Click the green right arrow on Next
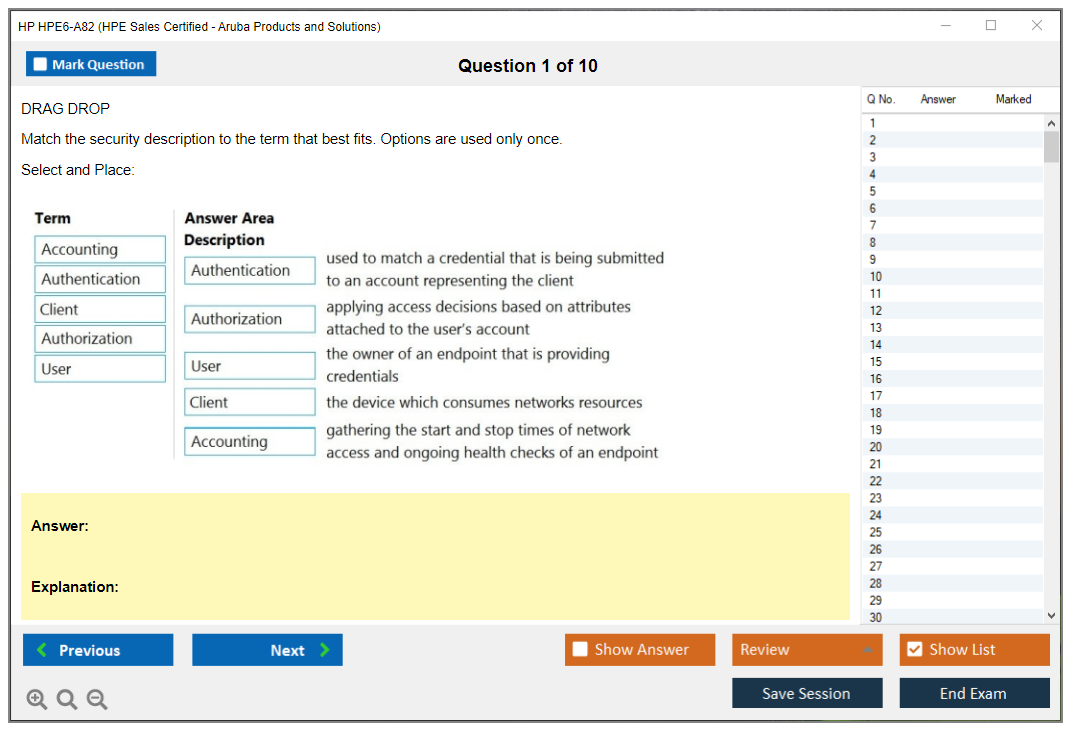 tap(325, 650)
